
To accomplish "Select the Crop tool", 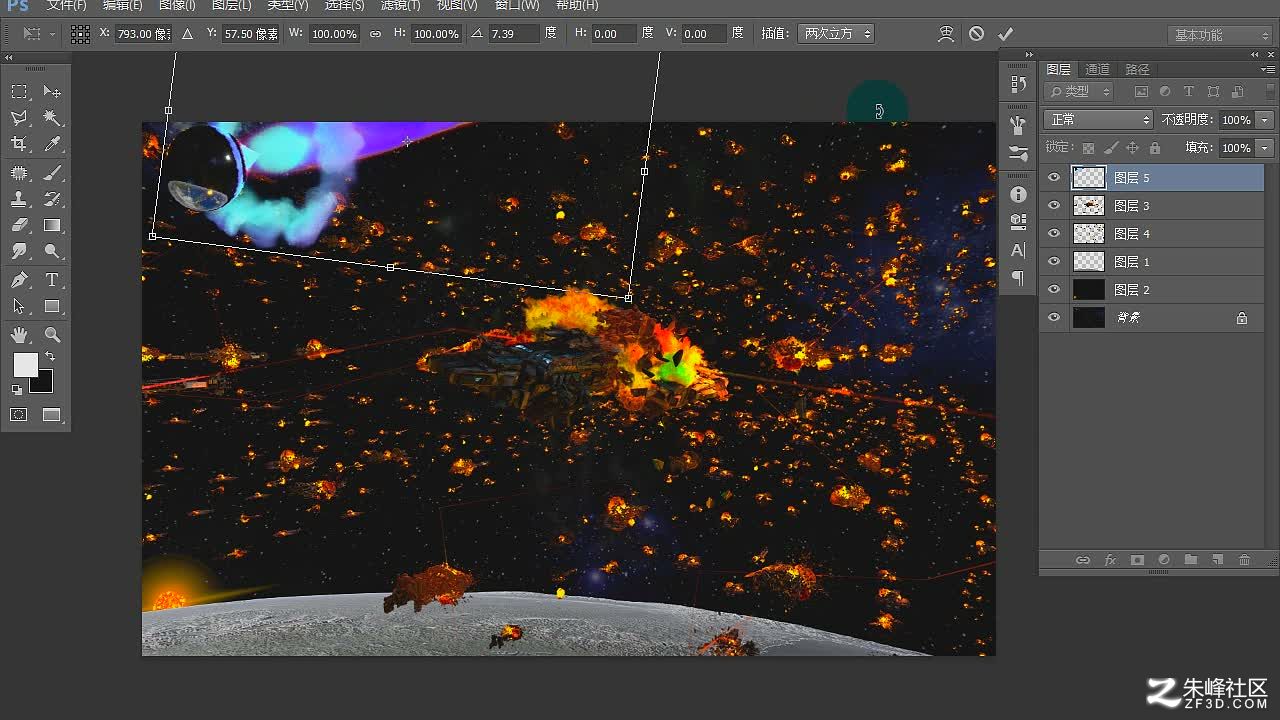I will tap(19, 145).
